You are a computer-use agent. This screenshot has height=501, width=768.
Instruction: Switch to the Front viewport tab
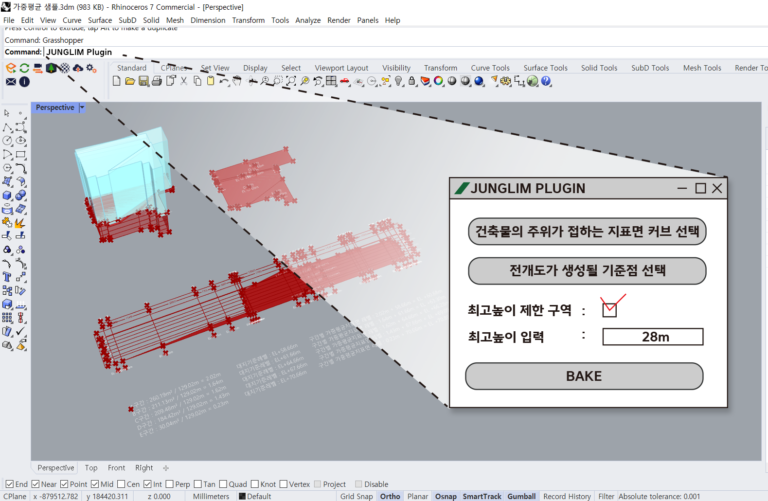tap(116, 468)
